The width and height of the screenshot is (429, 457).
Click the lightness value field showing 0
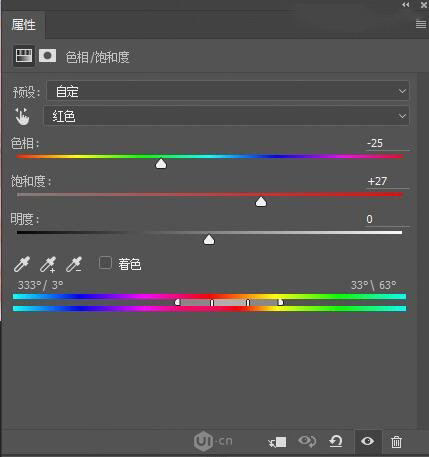[x=387, y=219]
